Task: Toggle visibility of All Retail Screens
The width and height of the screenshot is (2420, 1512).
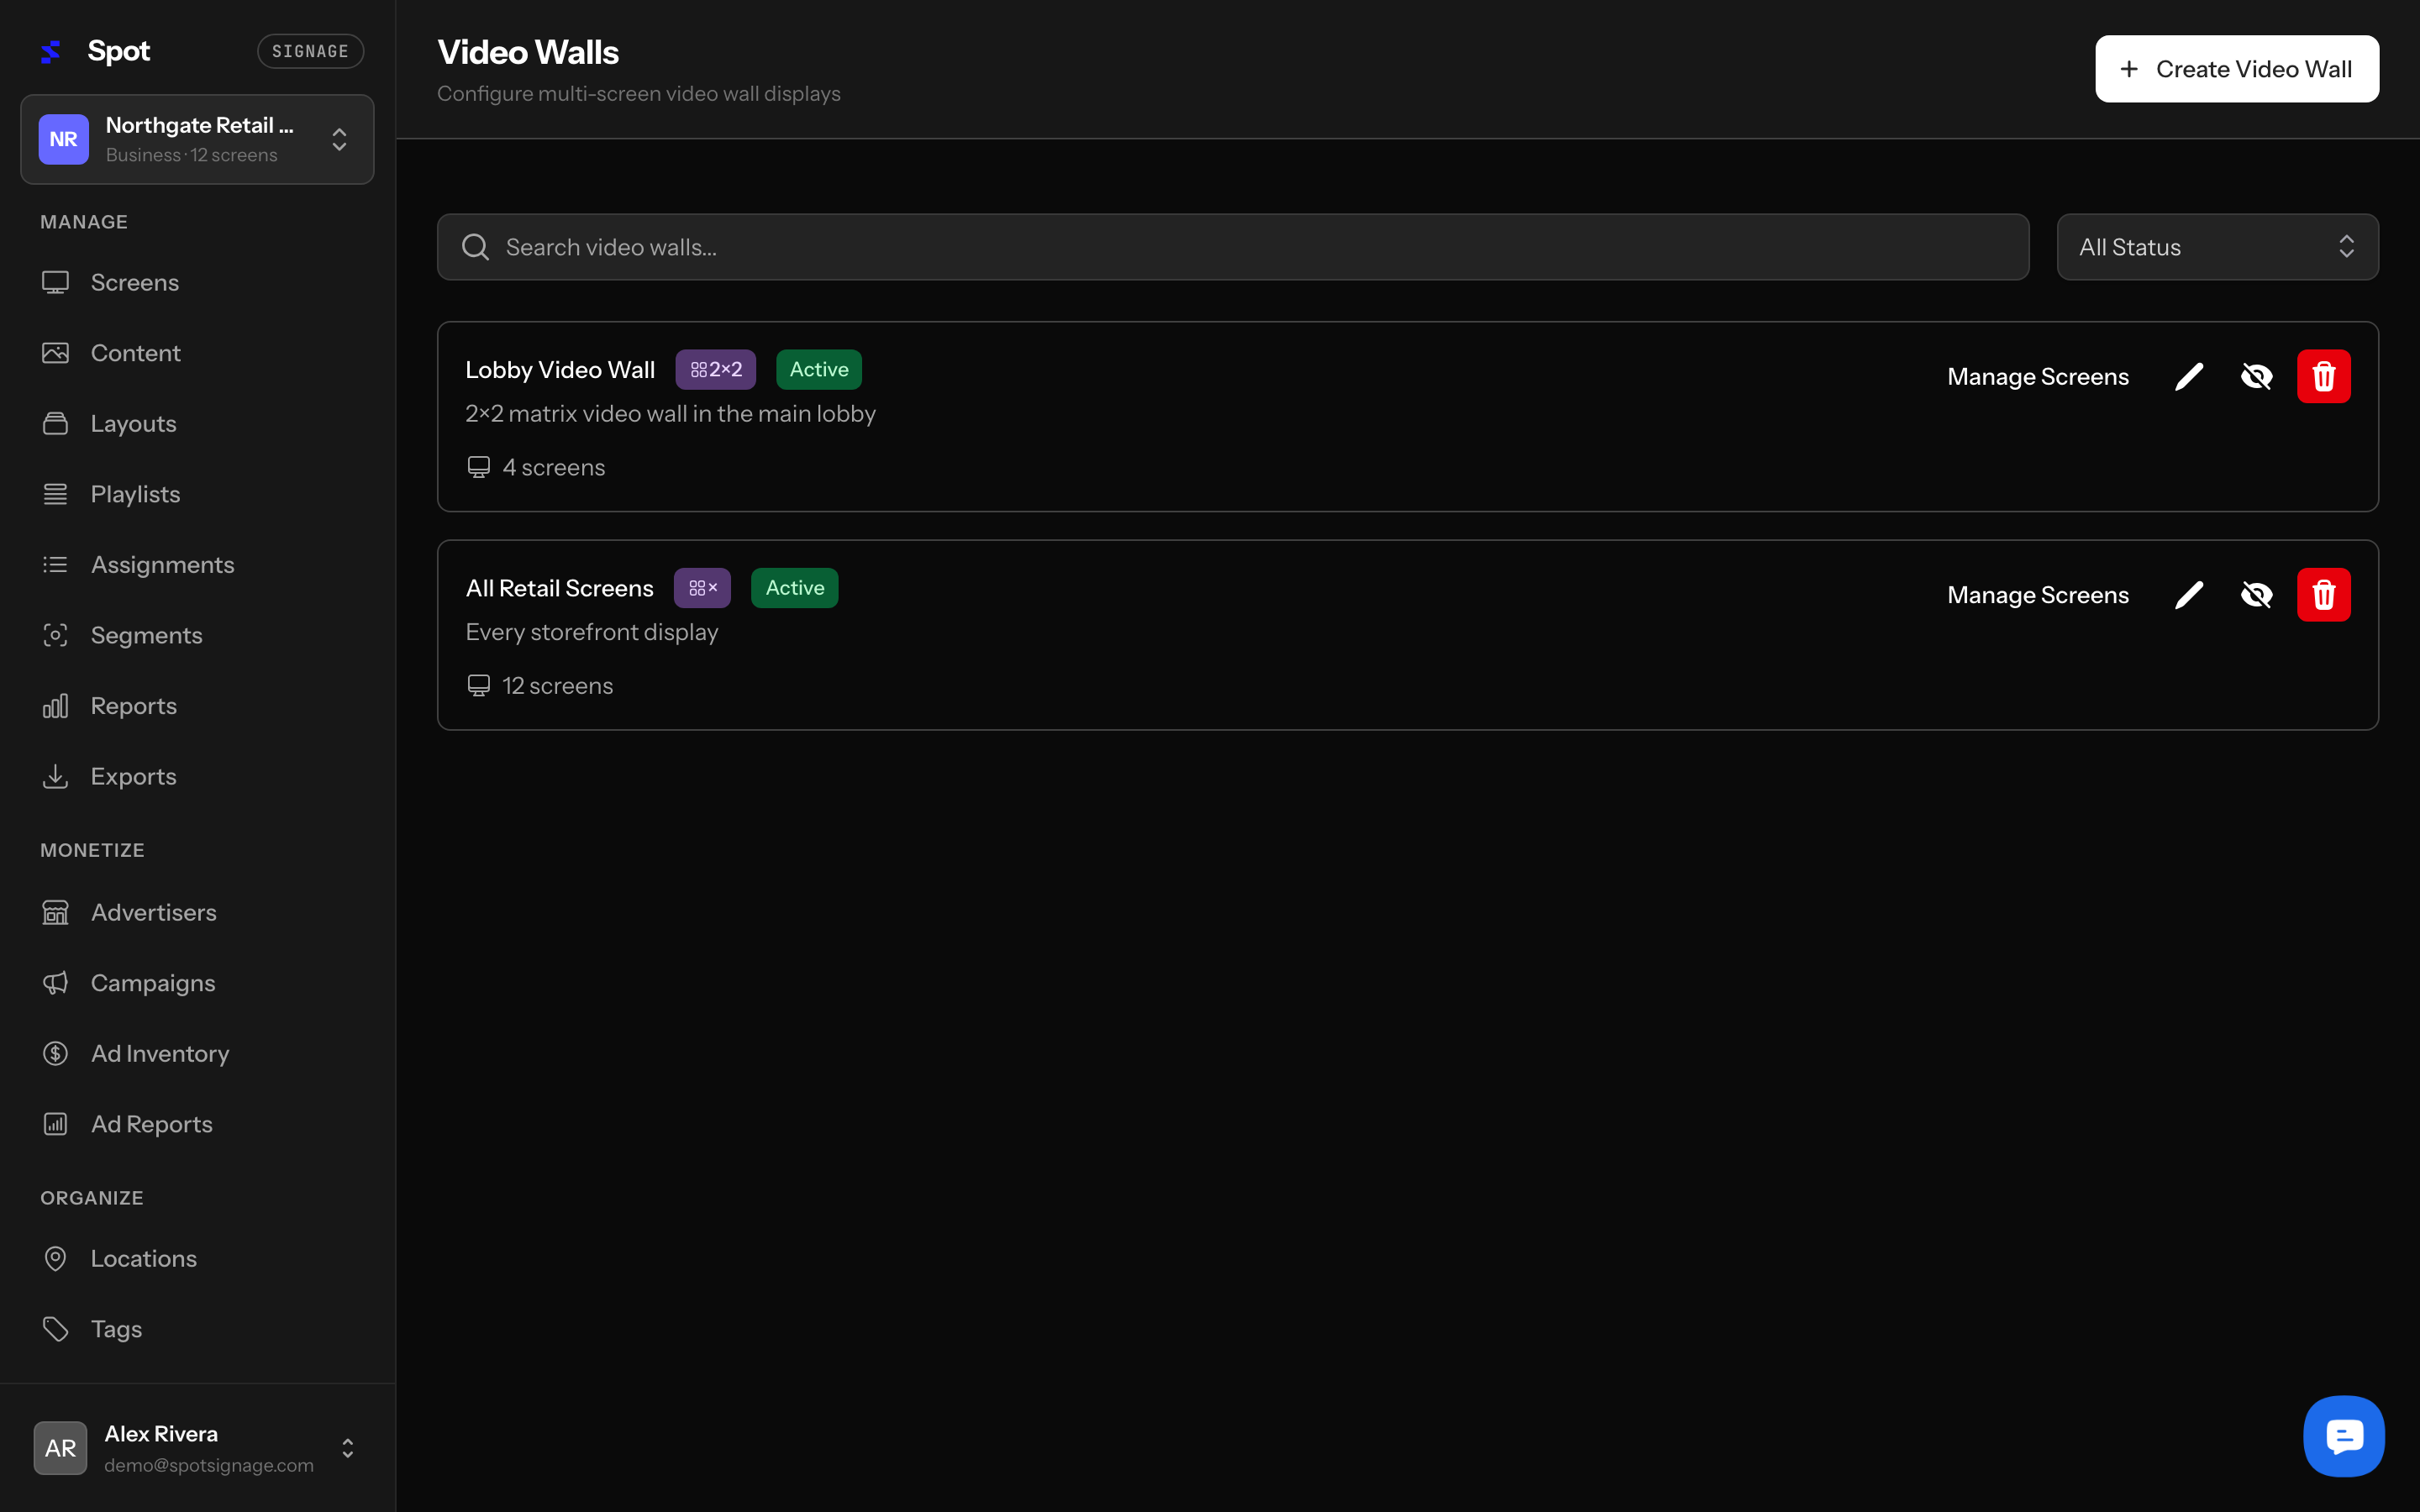Action: point(2256,595)
